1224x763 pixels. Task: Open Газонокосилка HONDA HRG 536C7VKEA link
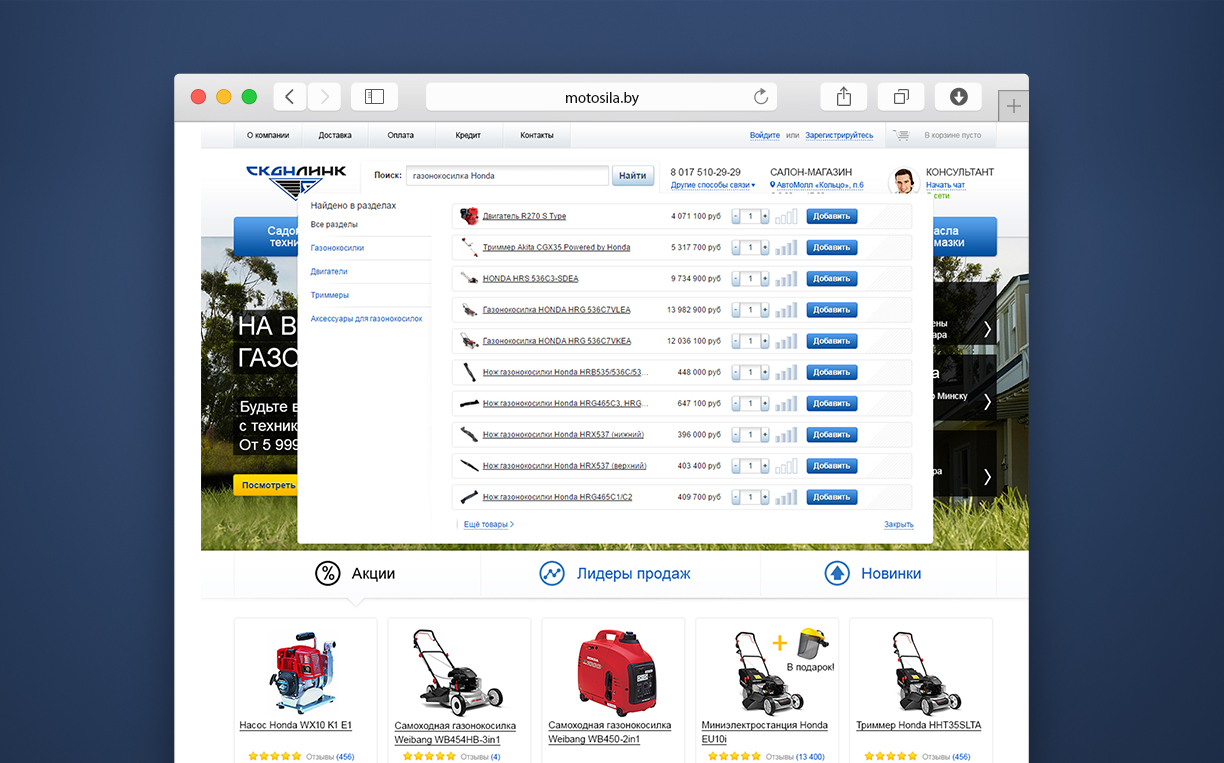point(557,341)
